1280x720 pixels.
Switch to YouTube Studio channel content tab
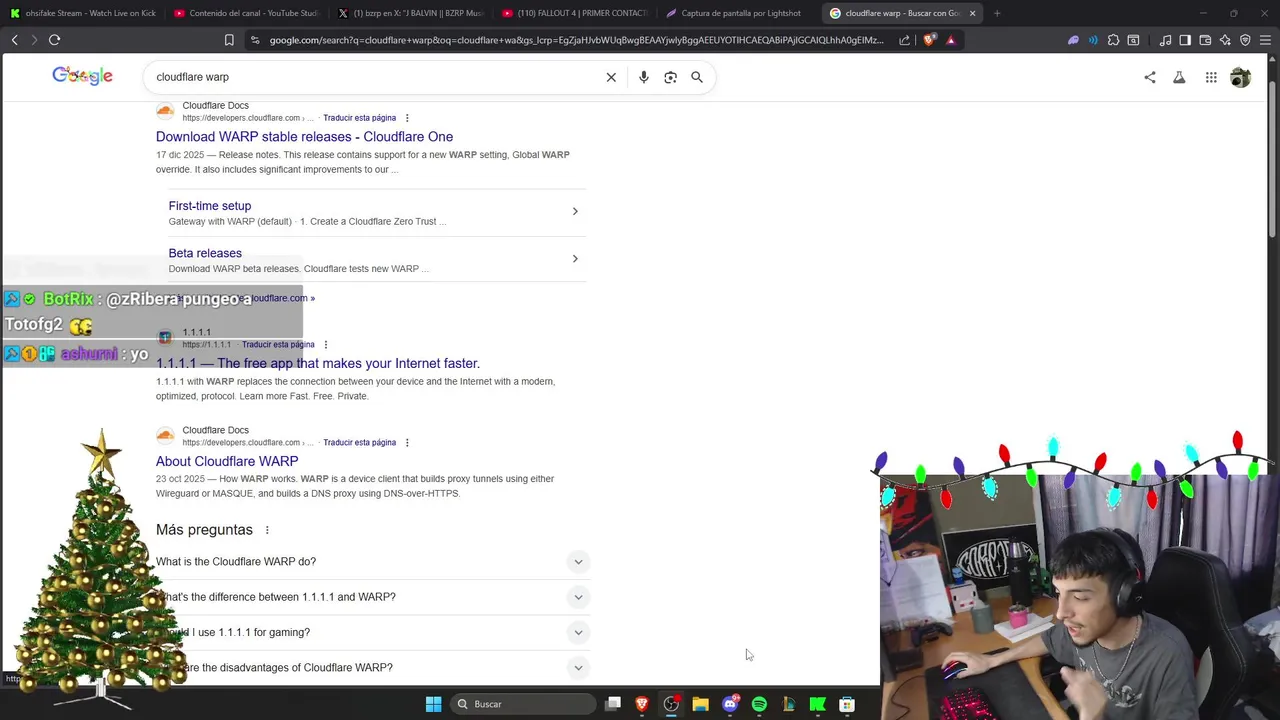(246, 13)
